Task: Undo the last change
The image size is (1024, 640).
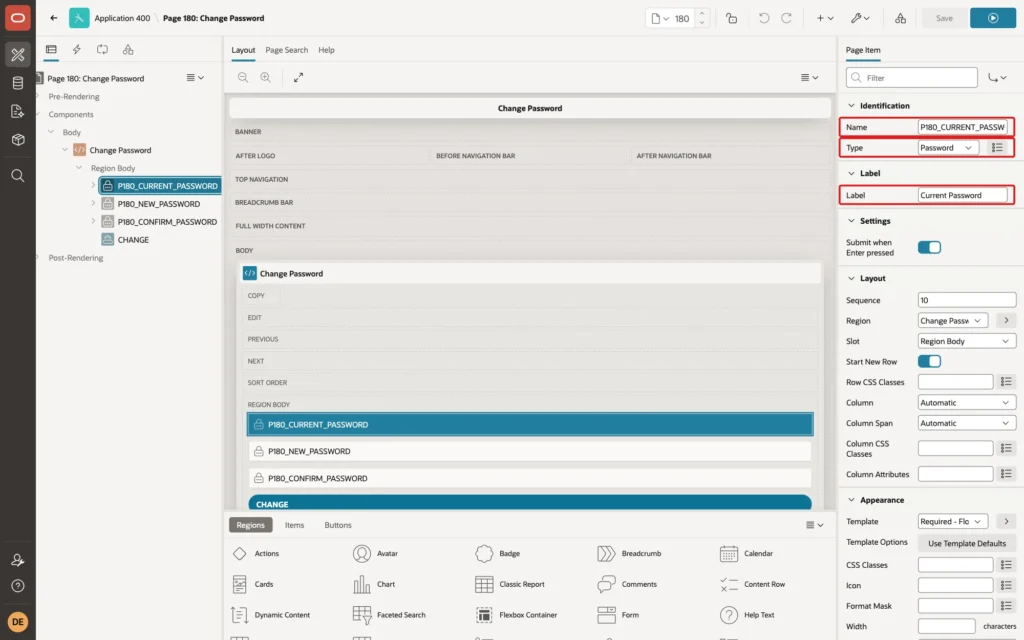Action: coord(763,18)
